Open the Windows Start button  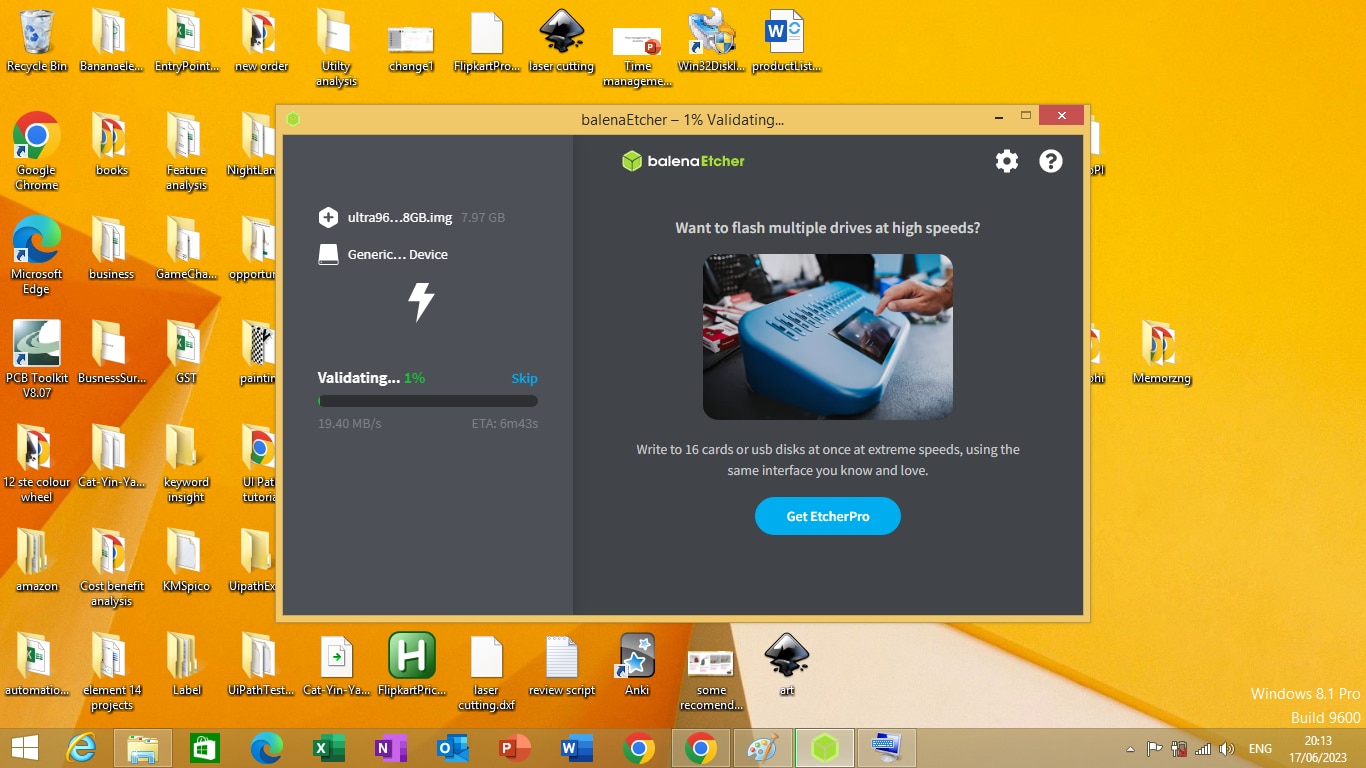[x=25, y=748]
